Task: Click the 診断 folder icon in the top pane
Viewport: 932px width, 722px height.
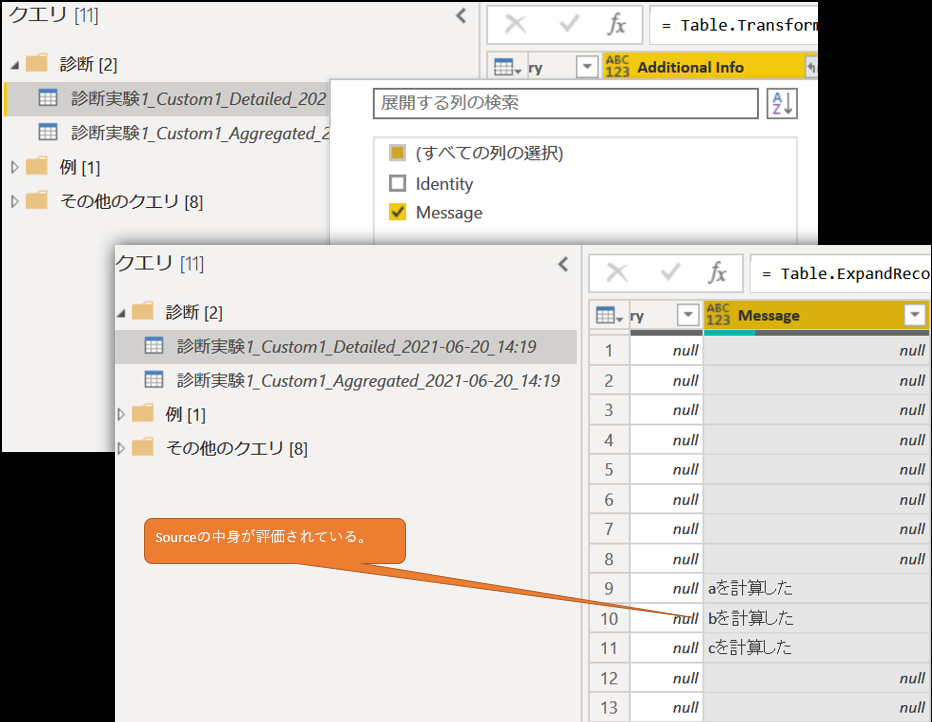Action: coord(37,63)
